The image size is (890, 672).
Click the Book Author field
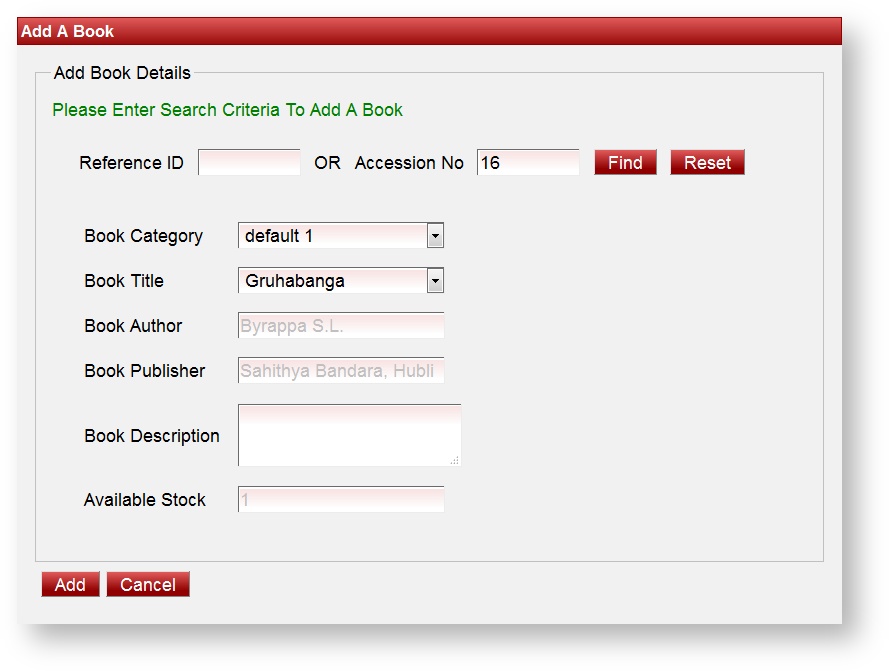coord(340,326)
